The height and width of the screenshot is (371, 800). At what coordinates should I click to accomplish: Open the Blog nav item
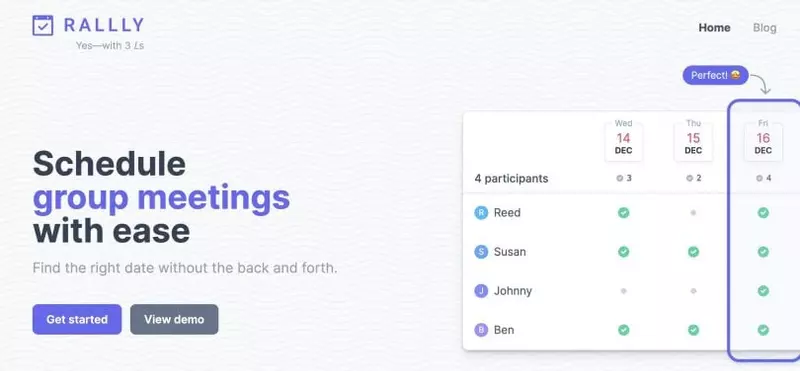coord(765,28)
